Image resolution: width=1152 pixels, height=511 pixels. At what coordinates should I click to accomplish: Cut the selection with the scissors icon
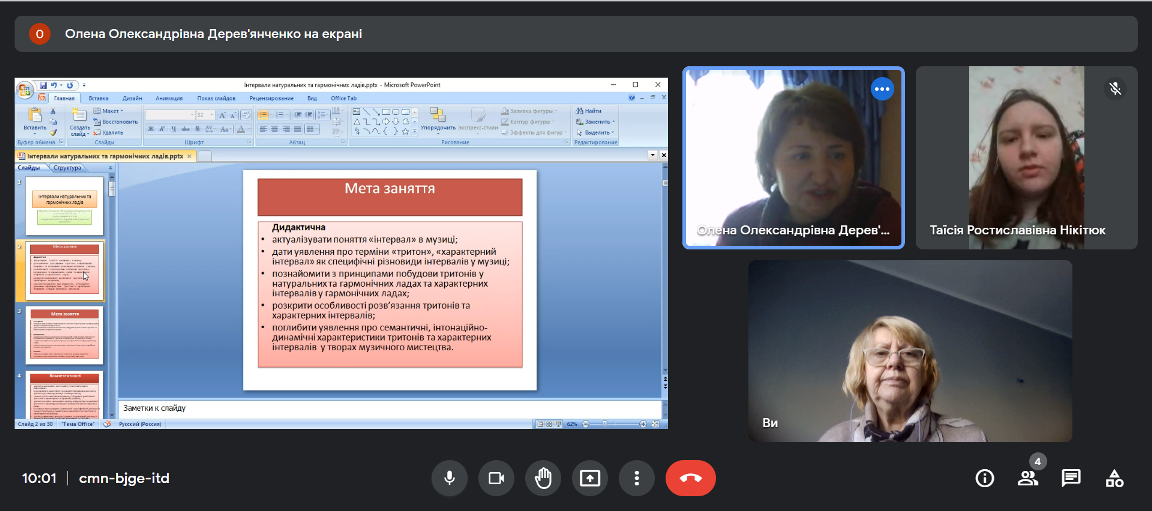53,111
